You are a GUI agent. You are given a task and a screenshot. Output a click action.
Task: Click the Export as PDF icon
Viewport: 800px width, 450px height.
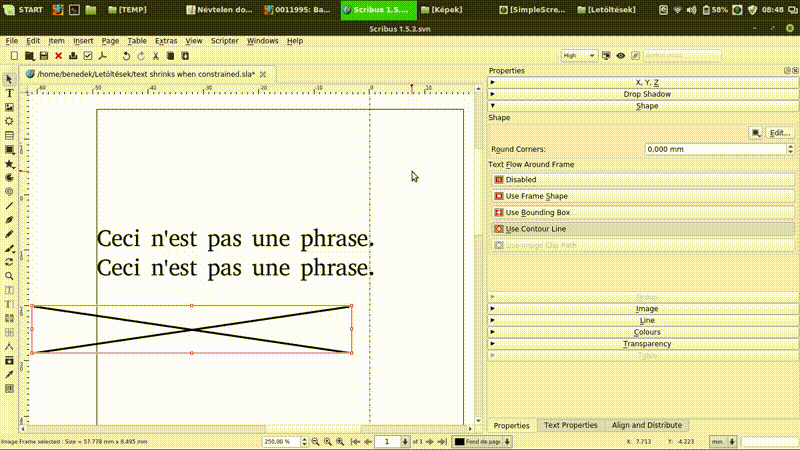click(x=102, y=56)
